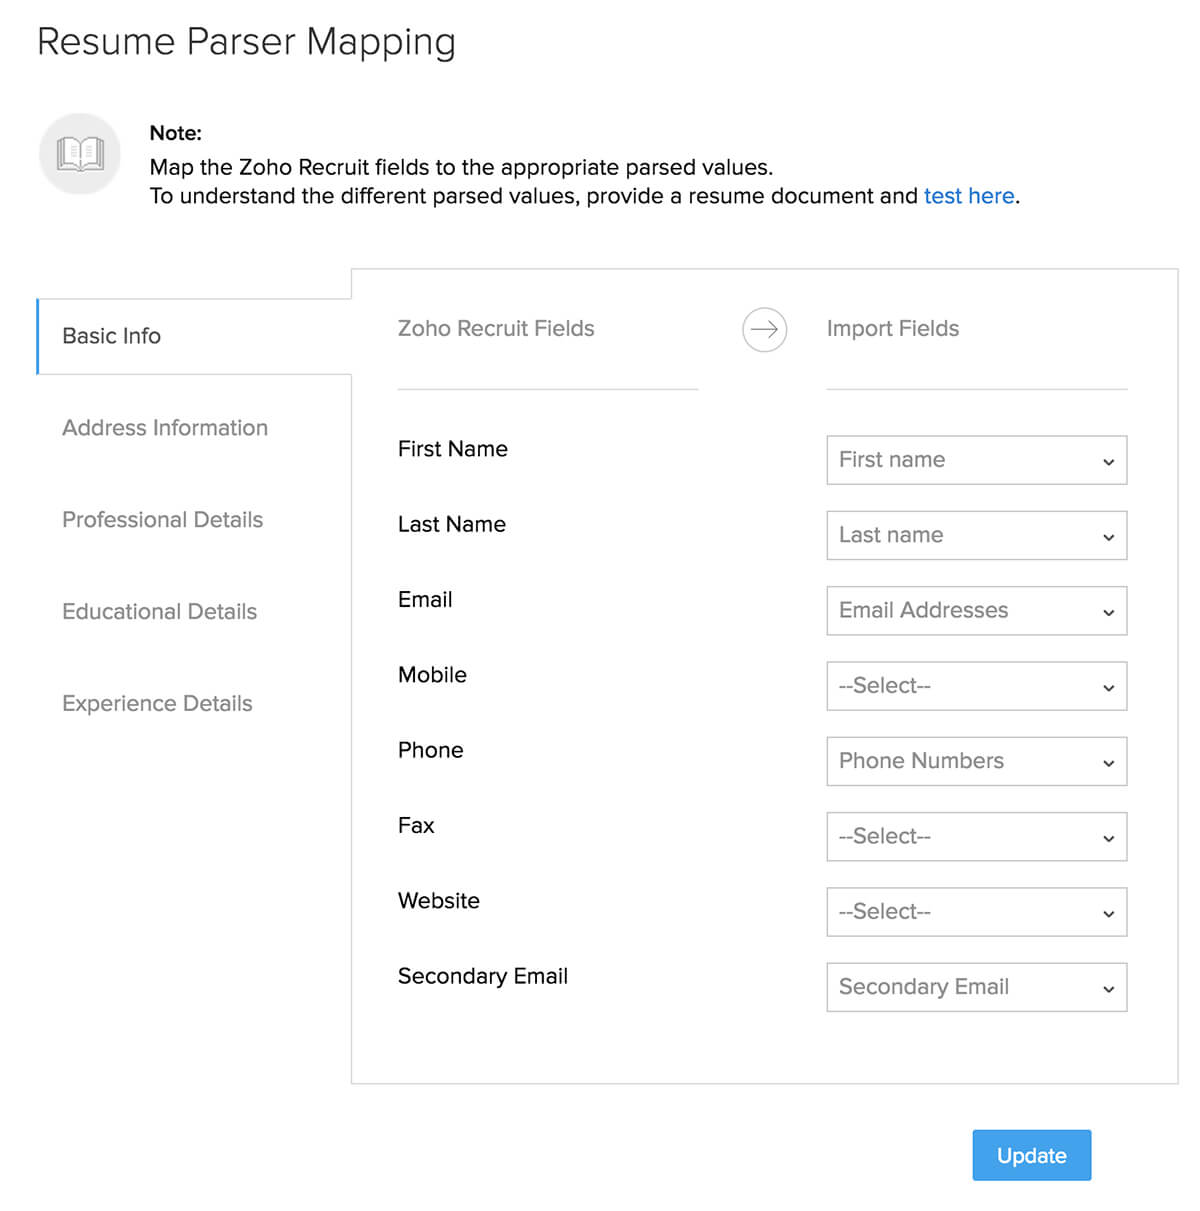Open the Phone Numbers dropdown
The image size is (1200, 1211).
[x=976, y=761]
